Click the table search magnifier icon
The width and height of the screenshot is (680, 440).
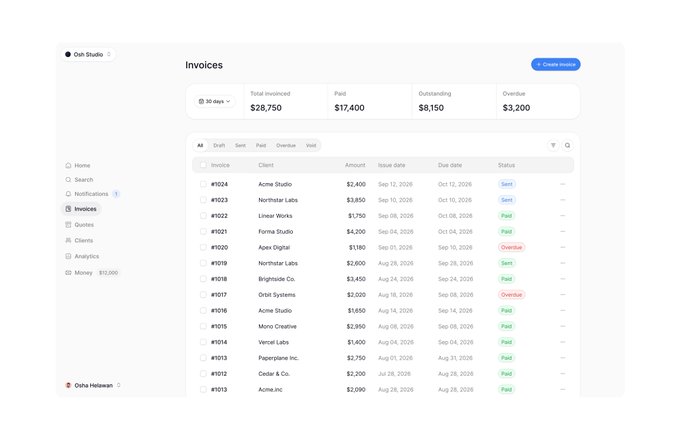(567, 145)
